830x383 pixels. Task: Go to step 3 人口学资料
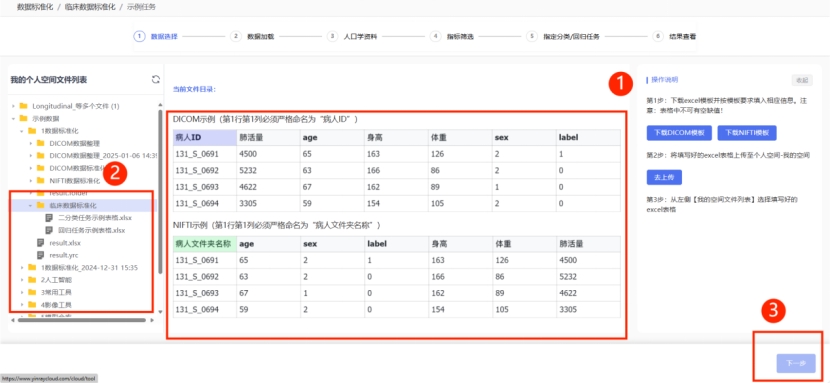[x=352, y=37]
